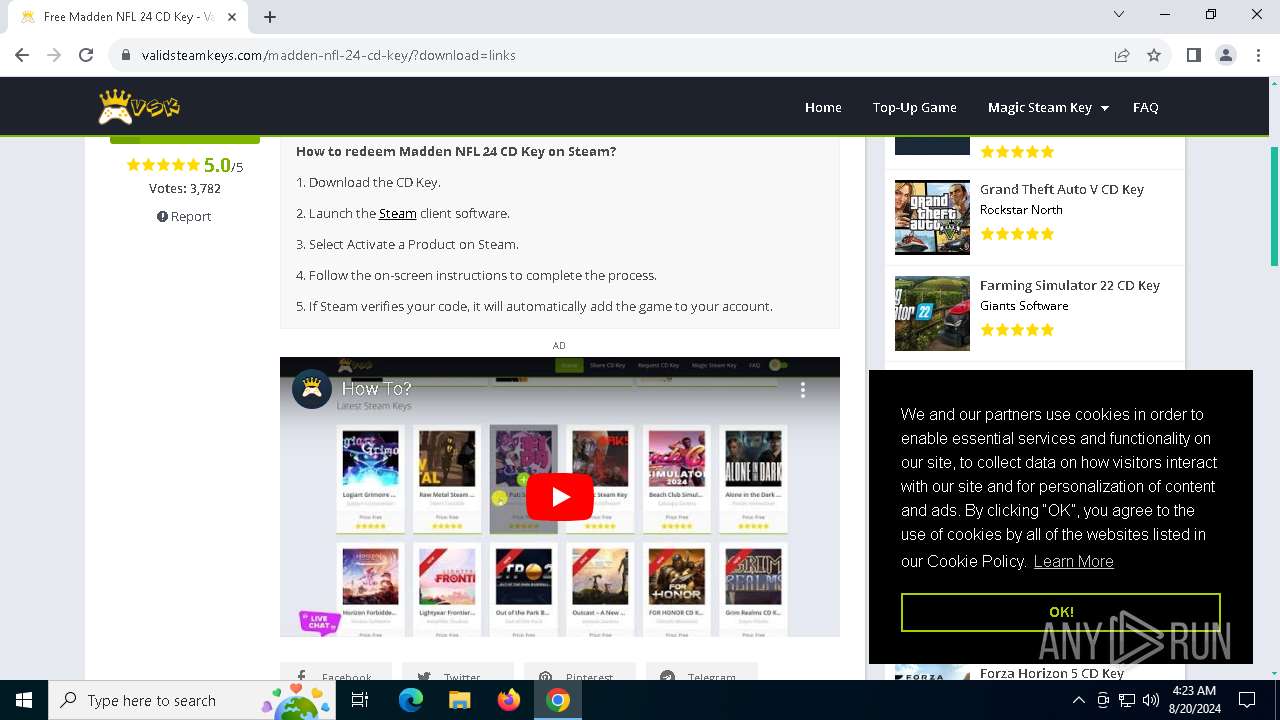Bookmark this page with star icon
The height and width of the screenshot is (720, 1280).
click(x=1154, y=55)
